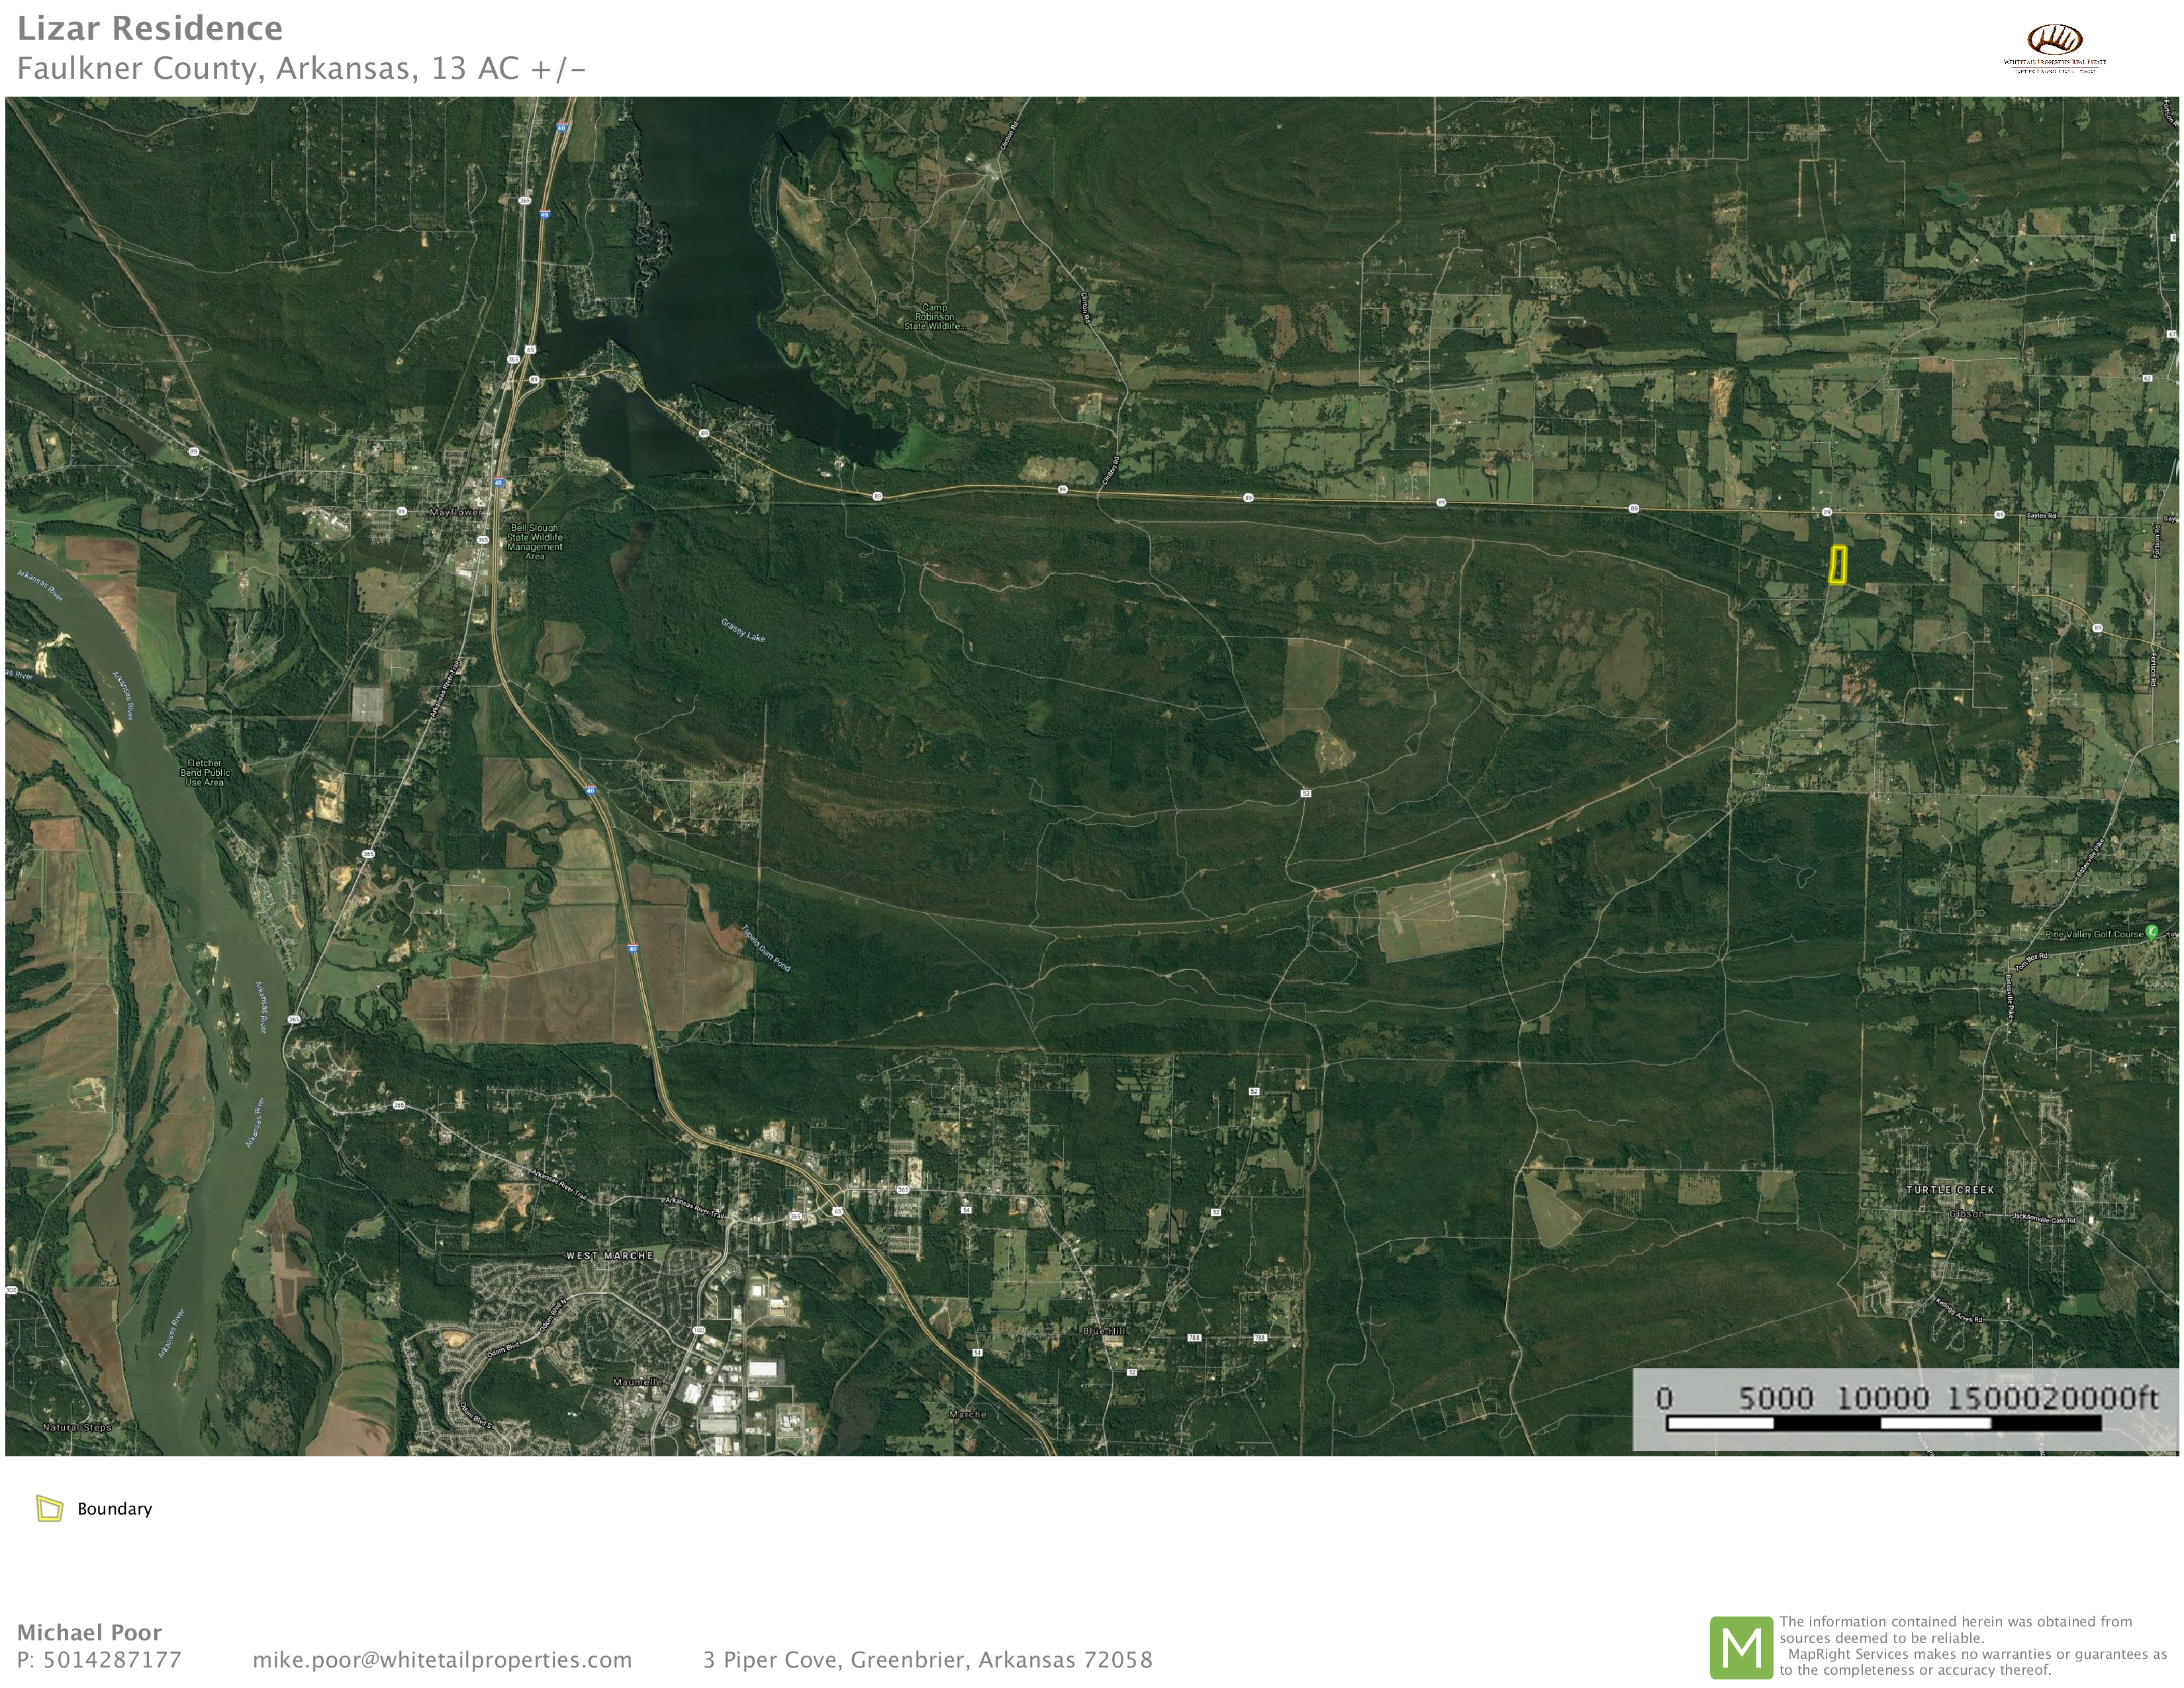Click the Maumelle city label
This screenshot has width=2184, height=1688.
click(637, 1382)
